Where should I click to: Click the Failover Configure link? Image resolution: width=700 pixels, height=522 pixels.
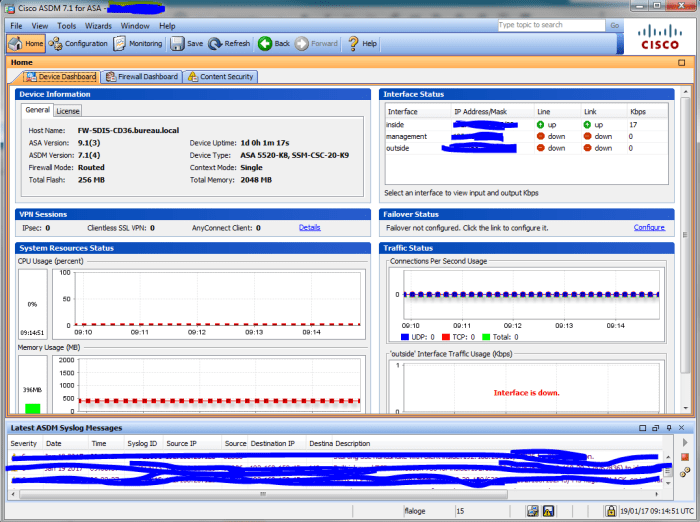[x=649, y=228]
